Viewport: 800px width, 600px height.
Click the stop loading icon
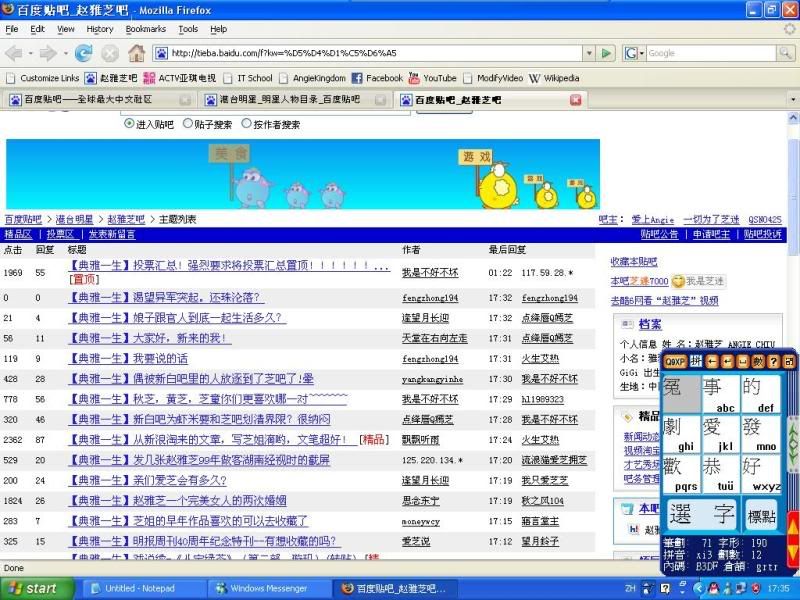(110, 53)
